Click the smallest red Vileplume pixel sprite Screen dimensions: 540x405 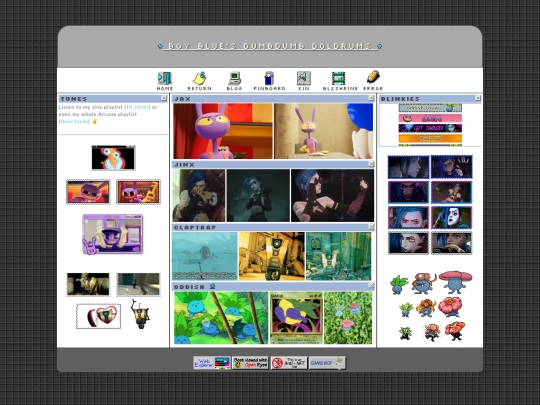[x=455, y=331]
